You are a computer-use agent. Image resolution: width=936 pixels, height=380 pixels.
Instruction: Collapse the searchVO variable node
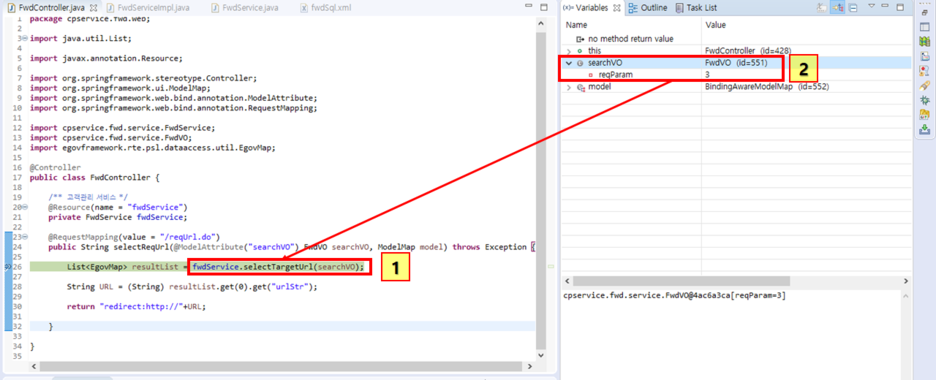click(x=568, y=63)
